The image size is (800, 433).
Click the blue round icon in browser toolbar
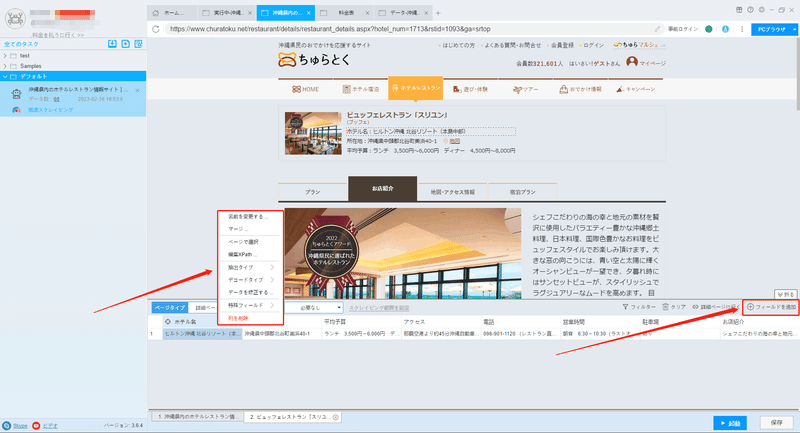[x=725, y=29]
